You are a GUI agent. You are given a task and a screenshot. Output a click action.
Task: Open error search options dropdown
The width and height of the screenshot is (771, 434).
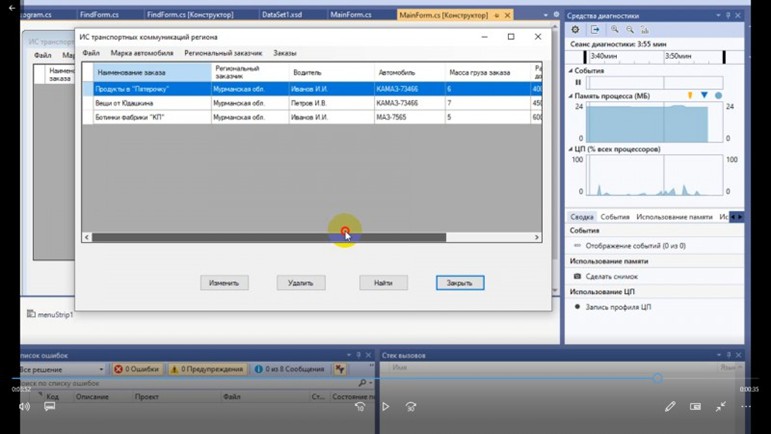tap(370, 383)
